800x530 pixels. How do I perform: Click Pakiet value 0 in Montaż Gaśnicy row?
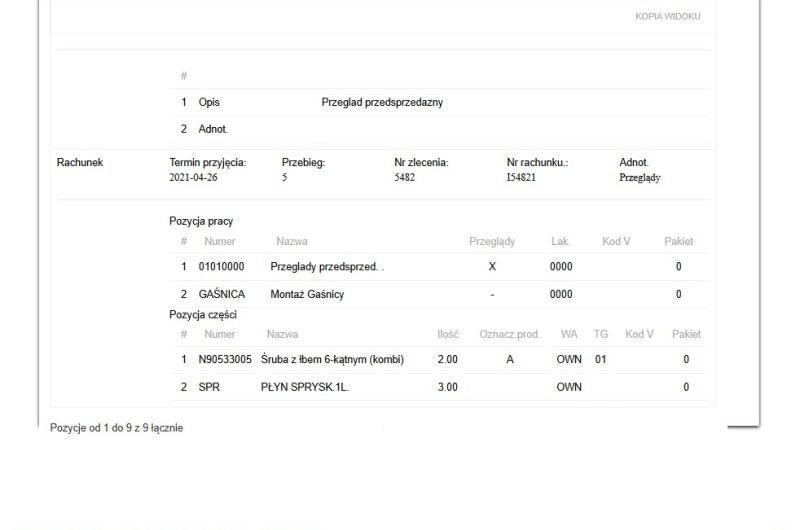pos(679,294)
